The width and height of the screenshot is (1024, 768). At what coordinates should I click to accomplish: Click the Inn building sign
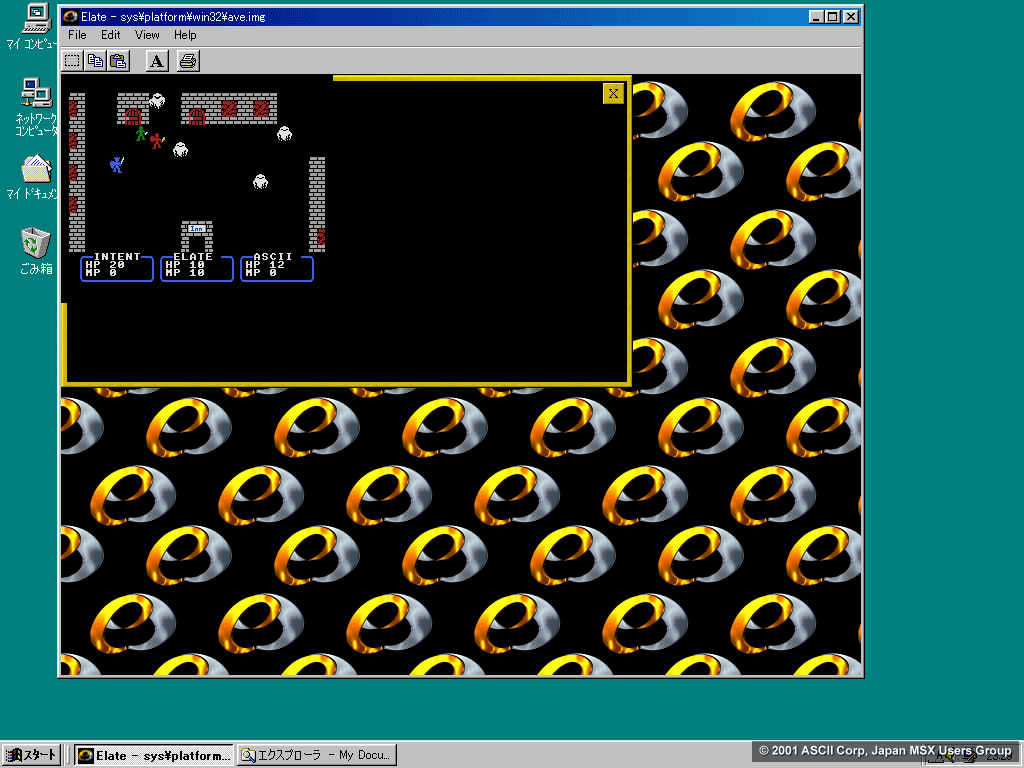(x=197, y=229)
